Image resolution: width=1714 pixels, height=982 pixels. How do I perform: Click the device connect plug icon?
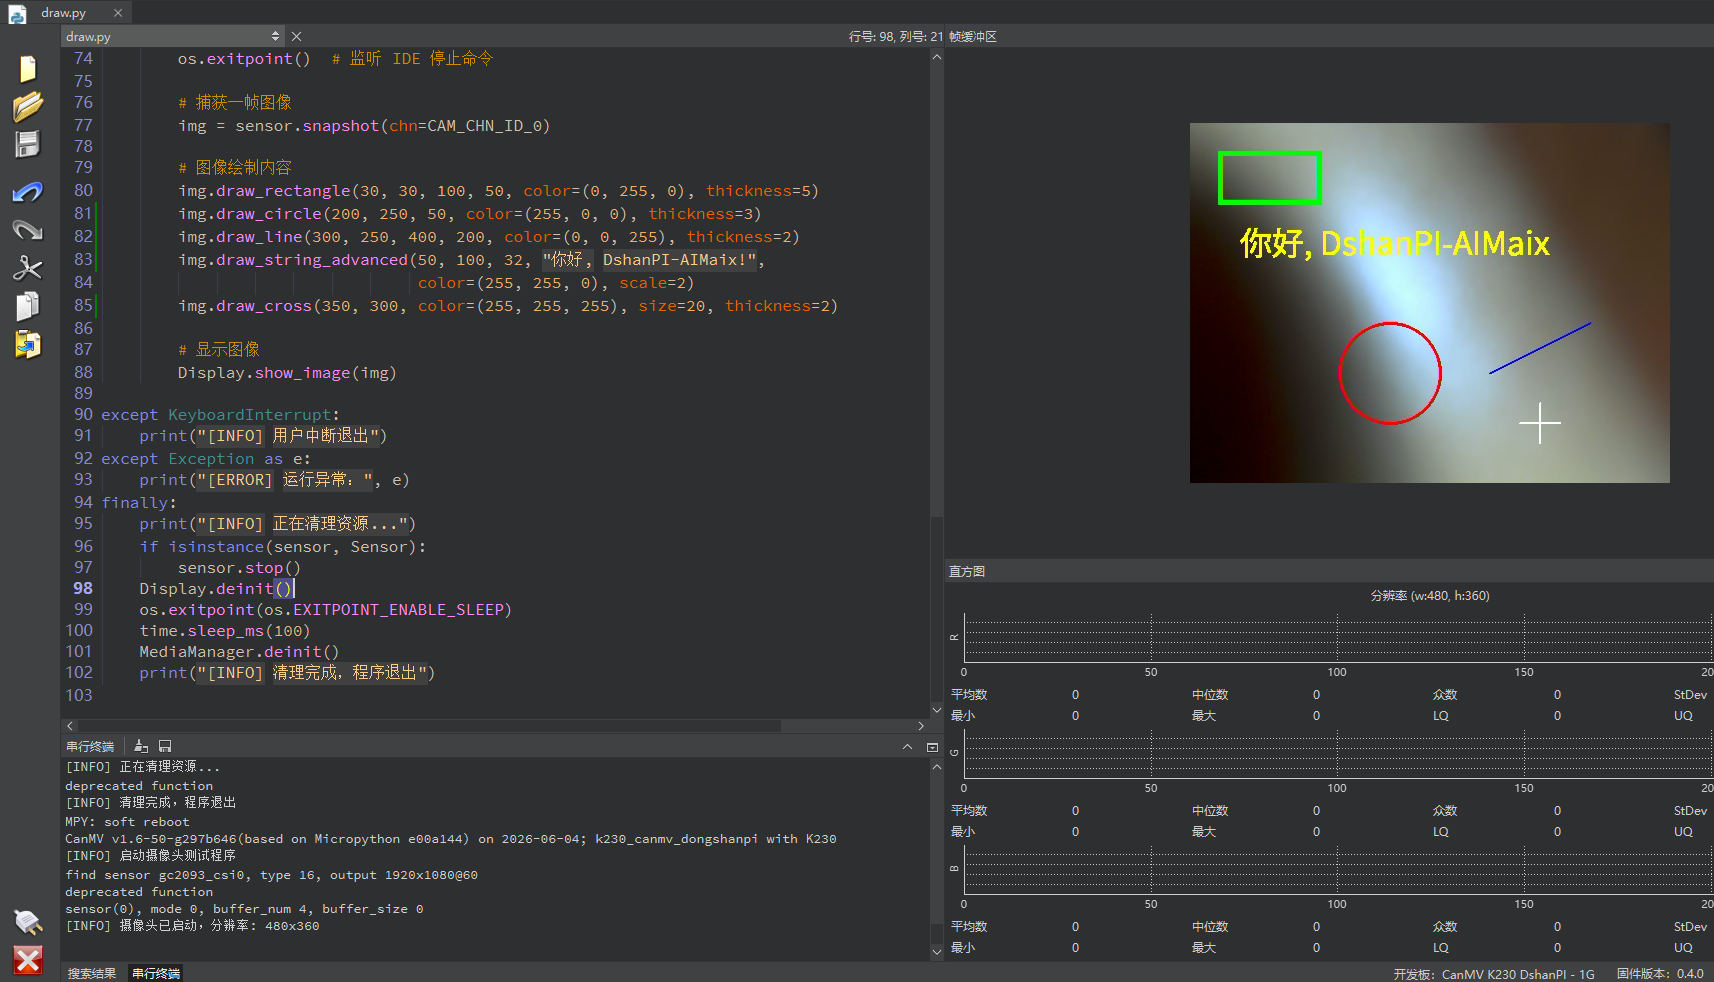pos(28,921)
